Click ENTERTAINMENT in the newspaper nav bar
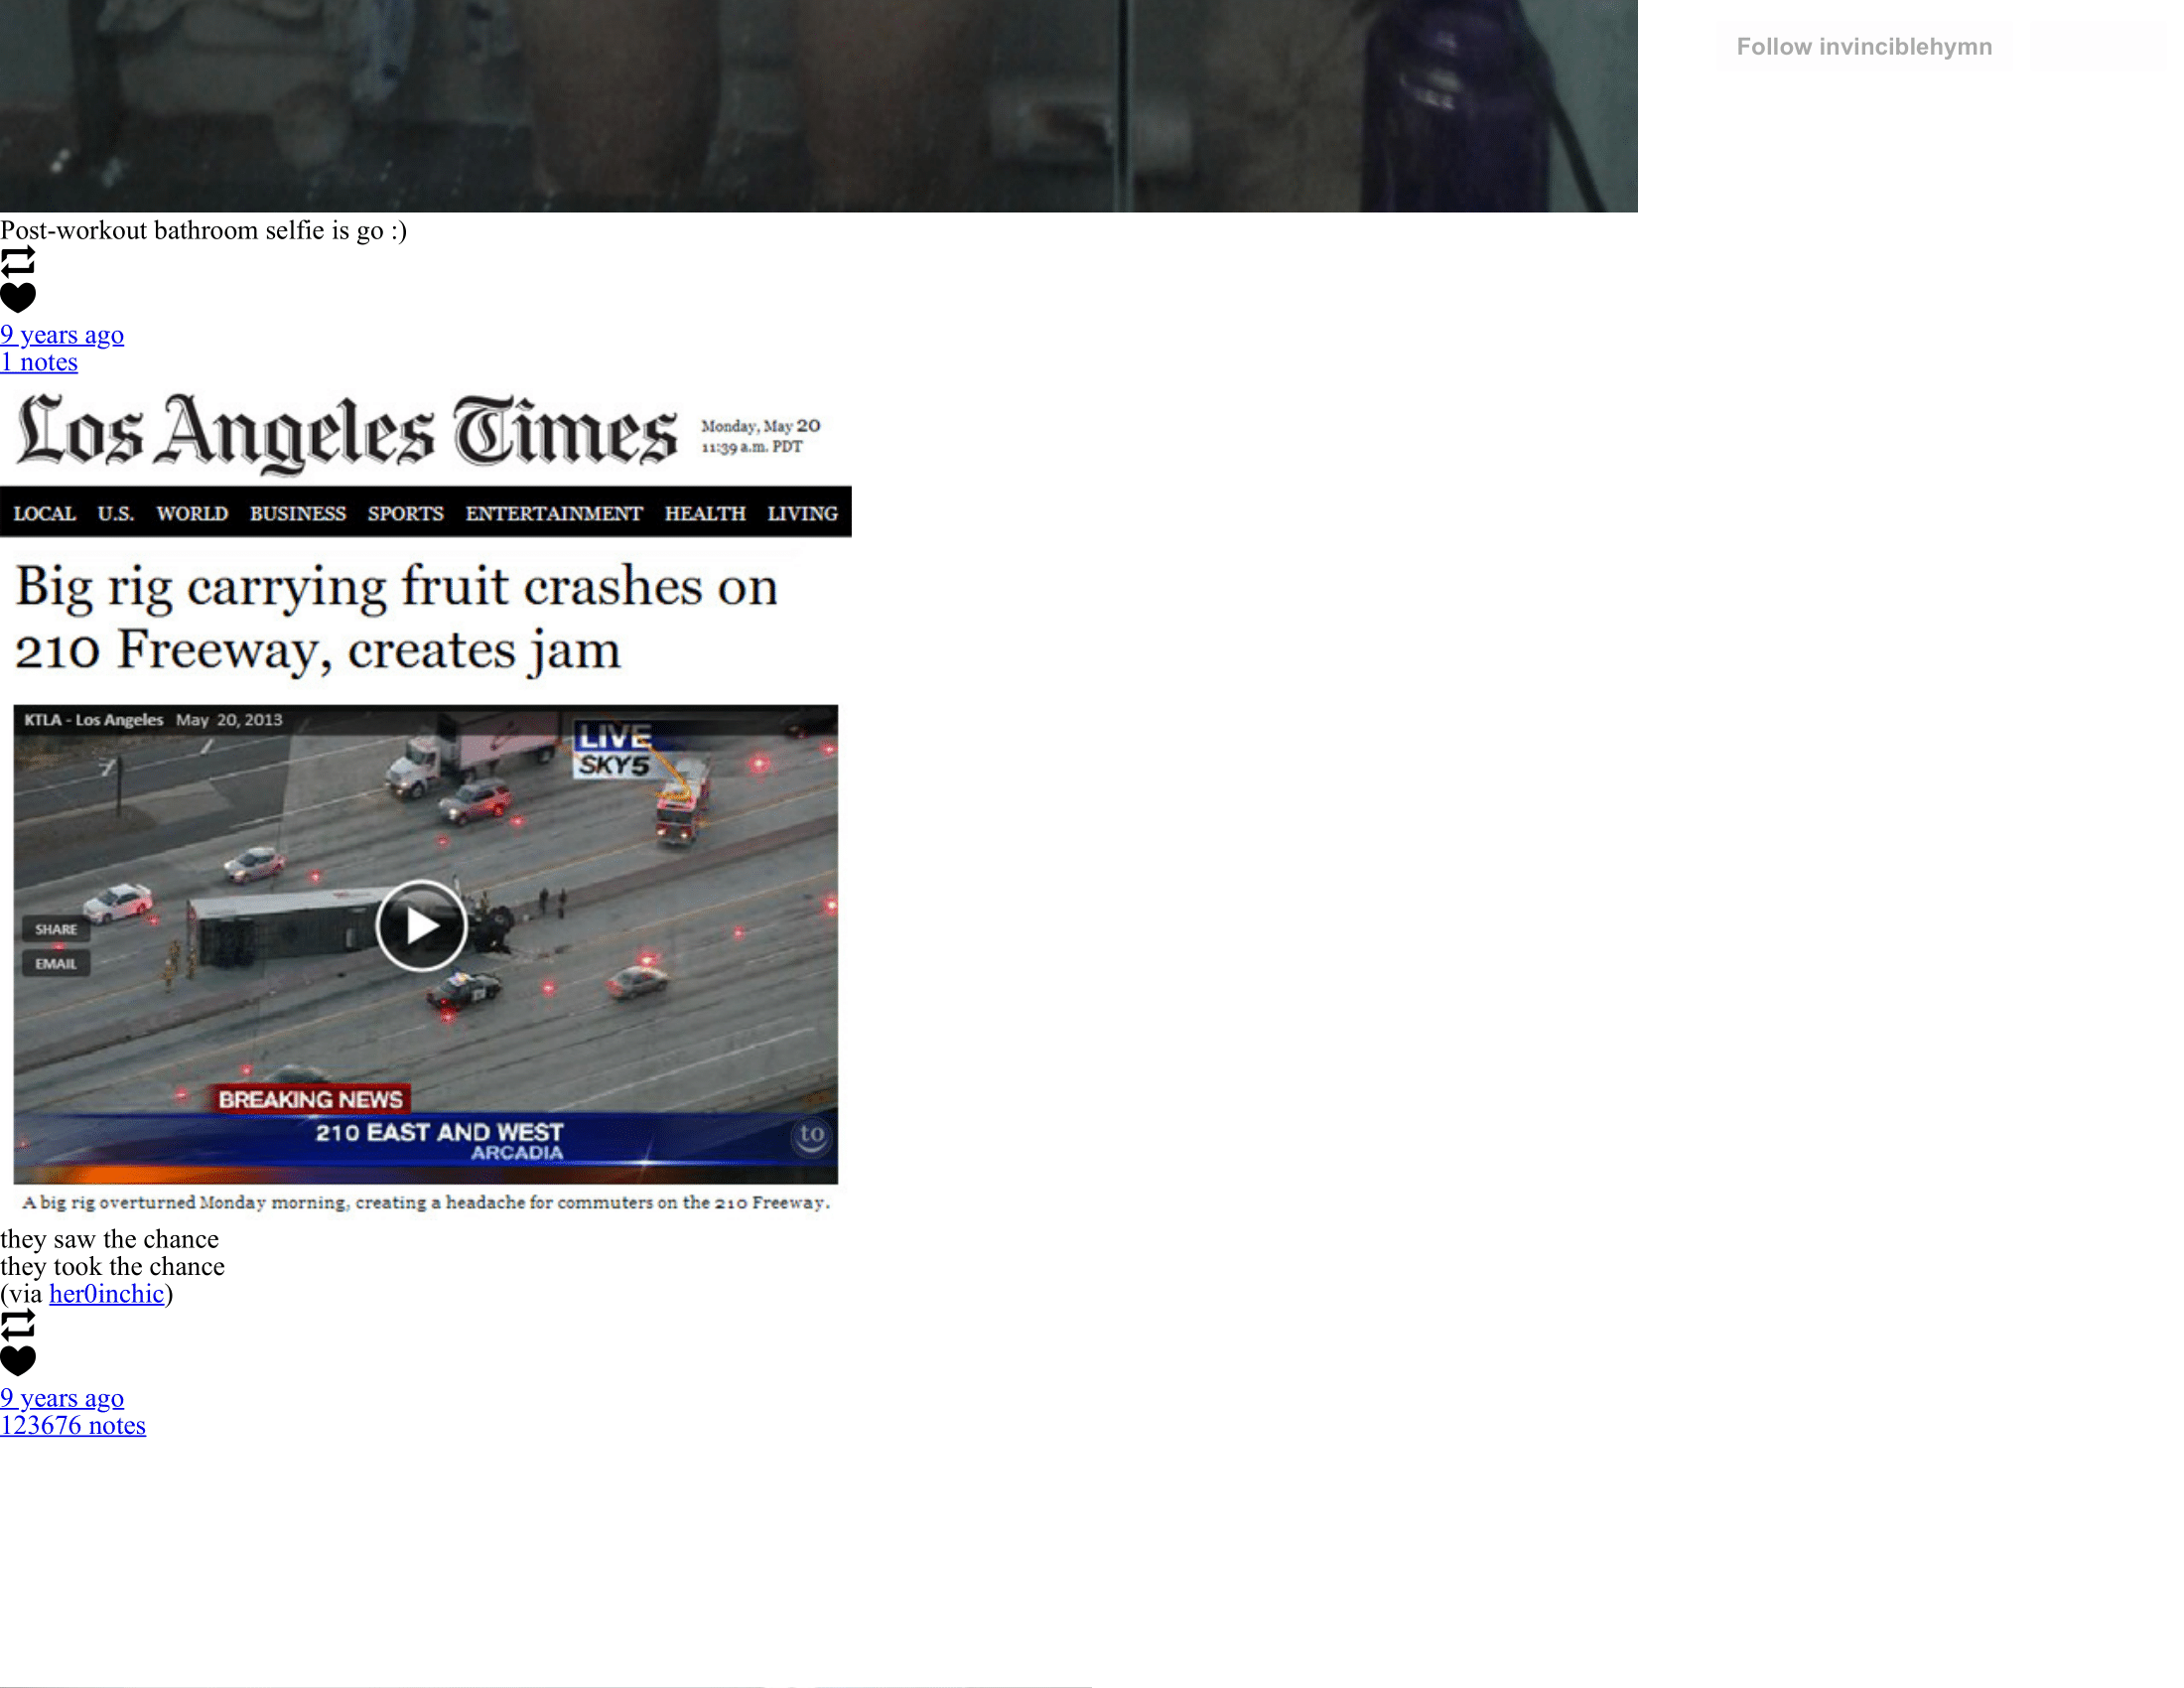This screenshot has height=1688, width=2184. [554, 513]
